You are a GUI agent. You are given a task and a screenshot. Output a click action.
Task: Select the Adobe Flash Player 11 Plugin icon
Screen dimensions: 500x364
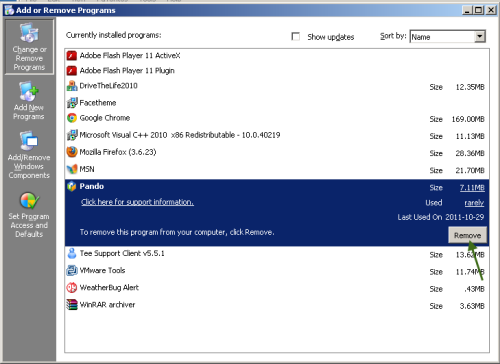(x=72, y=71)
